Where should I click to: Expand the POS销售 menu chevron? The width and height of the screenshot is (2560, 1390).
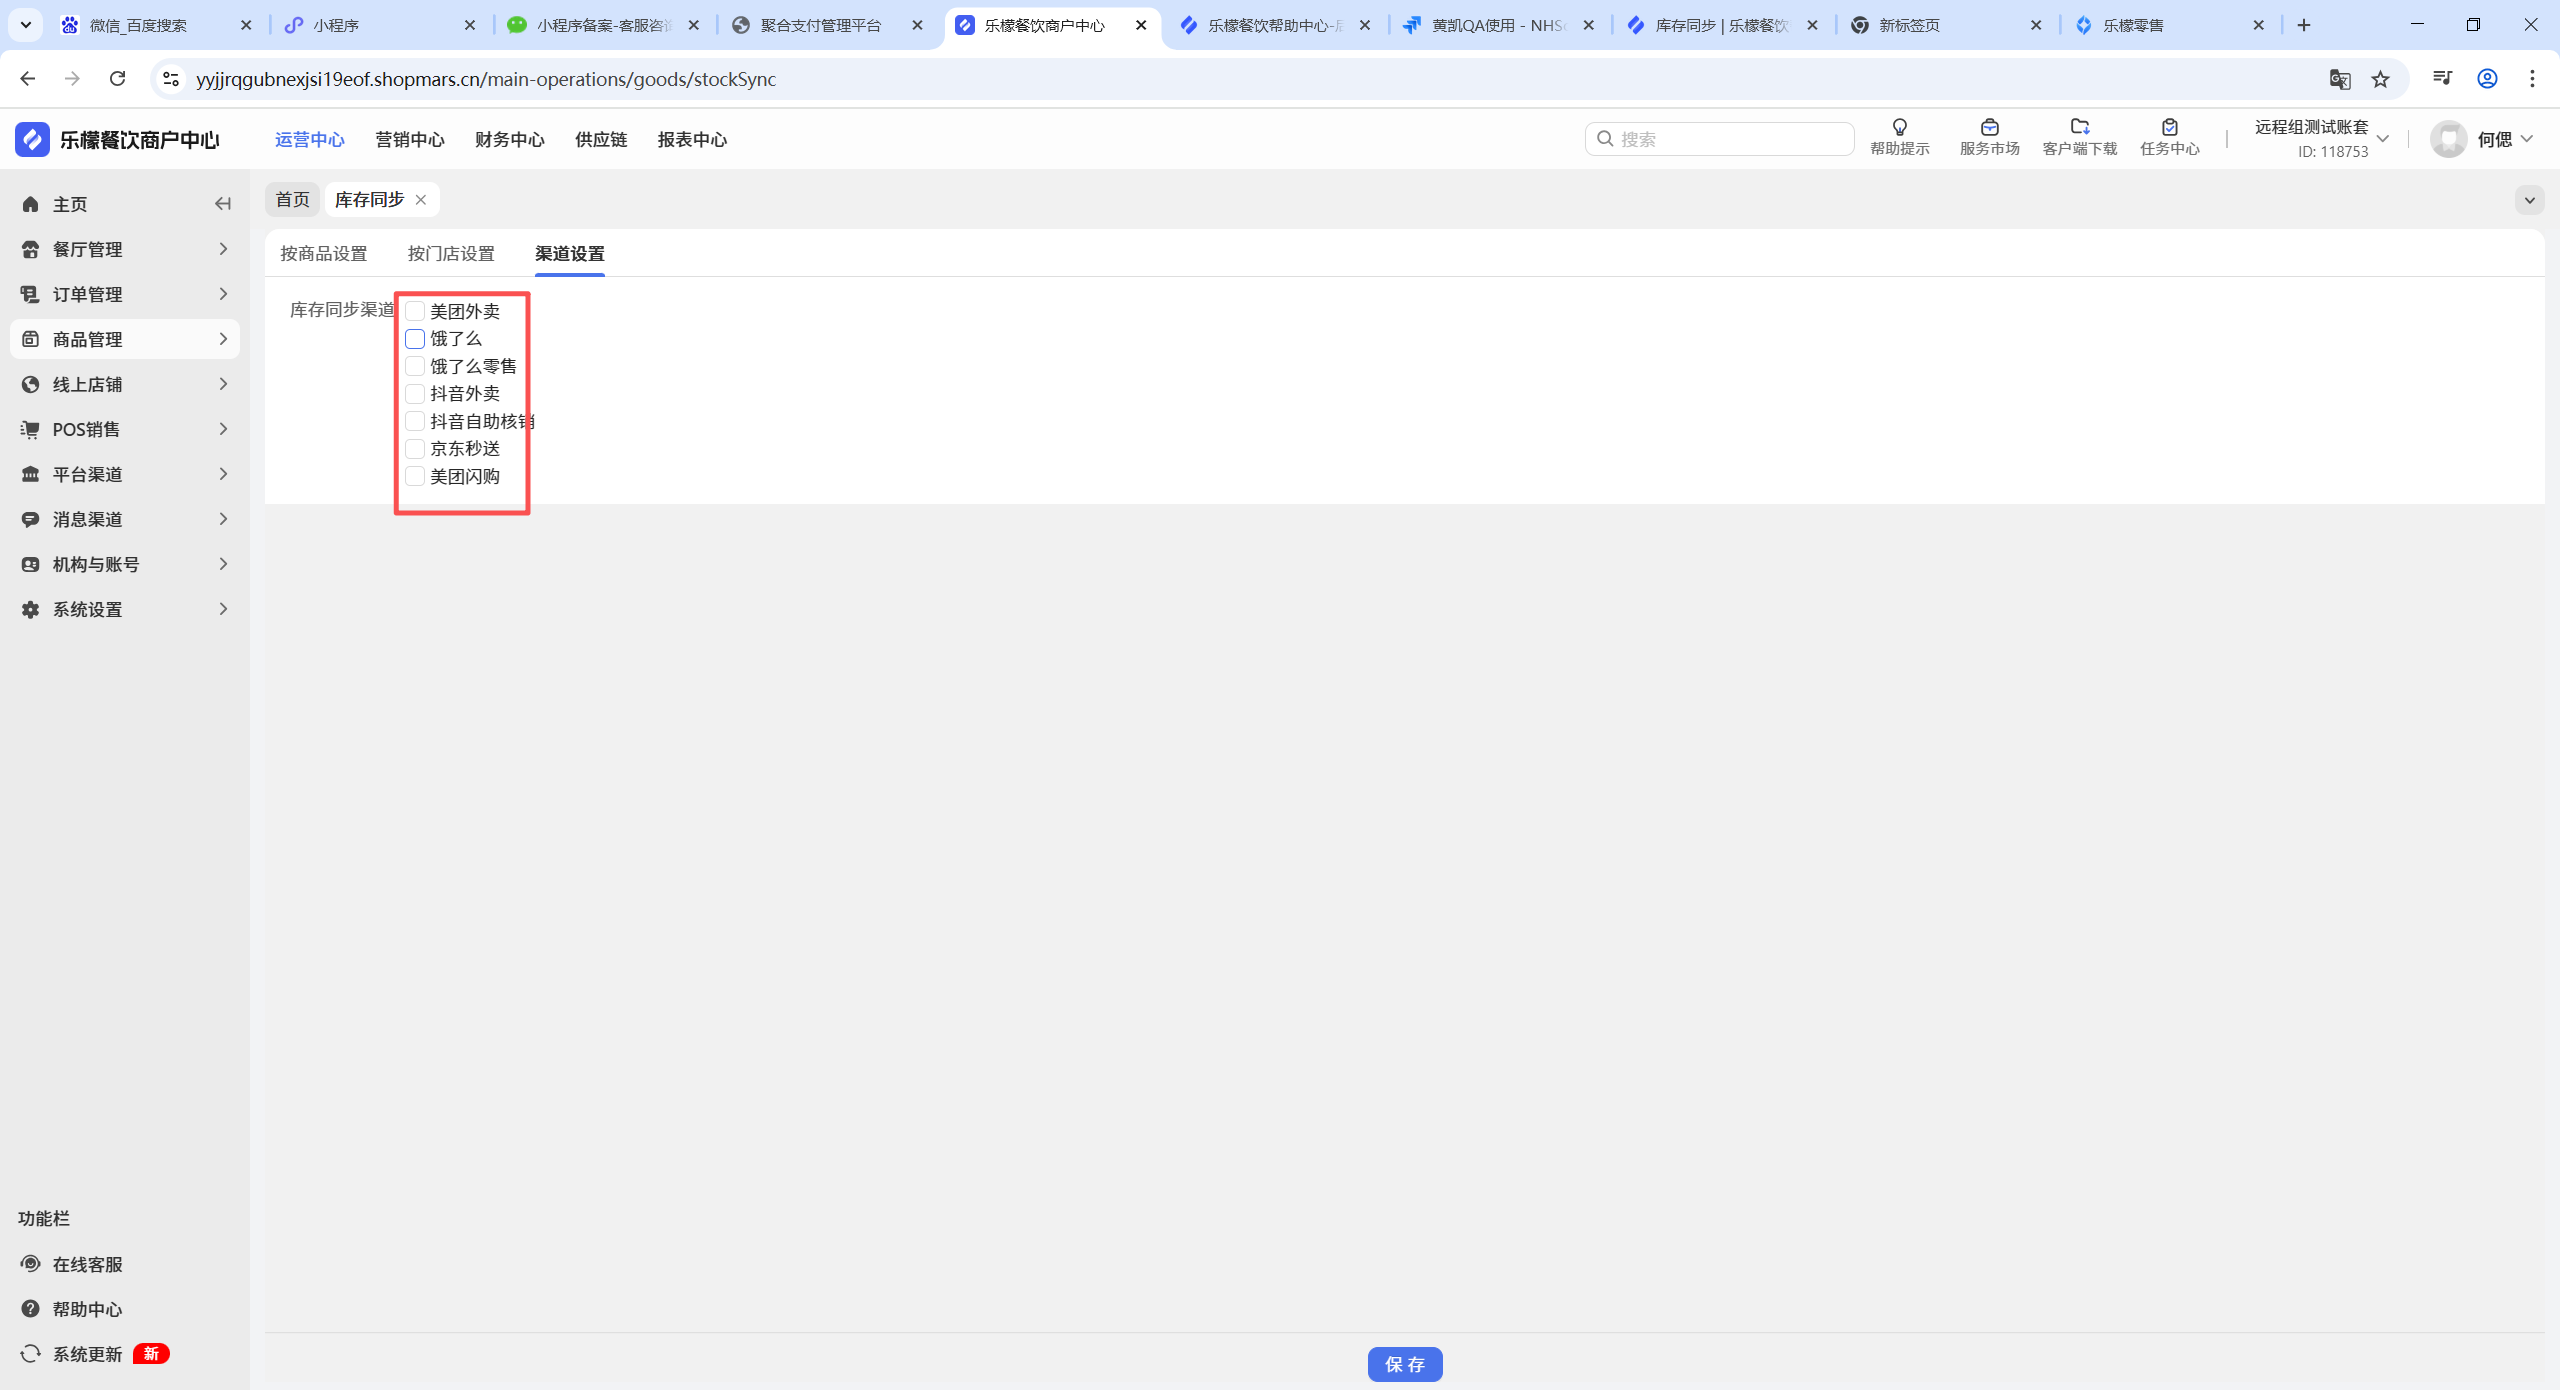(223, 429)
